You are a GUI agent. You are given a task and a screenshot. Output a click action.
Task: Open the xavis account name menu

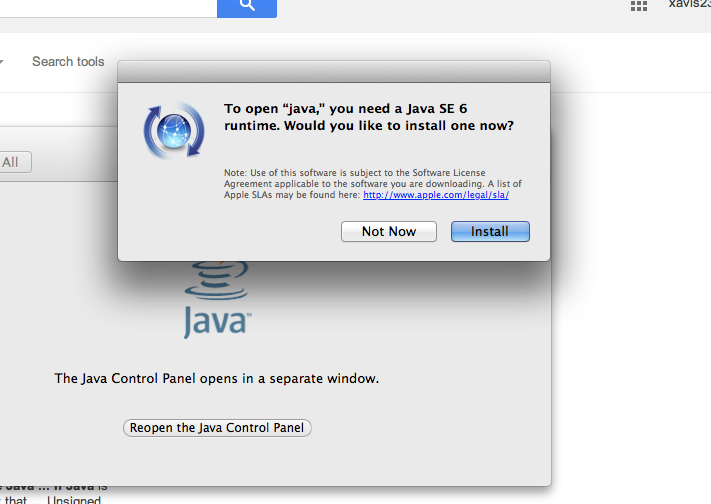[689, 5]
